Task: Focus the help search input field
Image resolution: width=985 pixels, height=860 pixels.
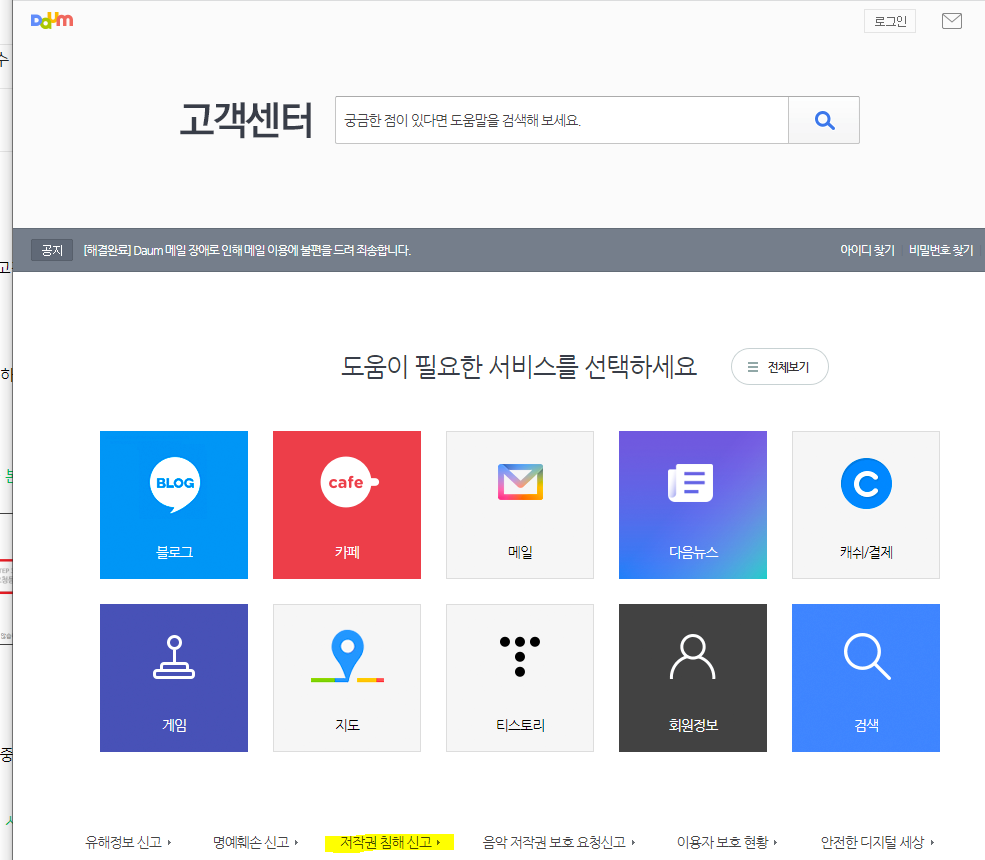Action: [562, 120]
